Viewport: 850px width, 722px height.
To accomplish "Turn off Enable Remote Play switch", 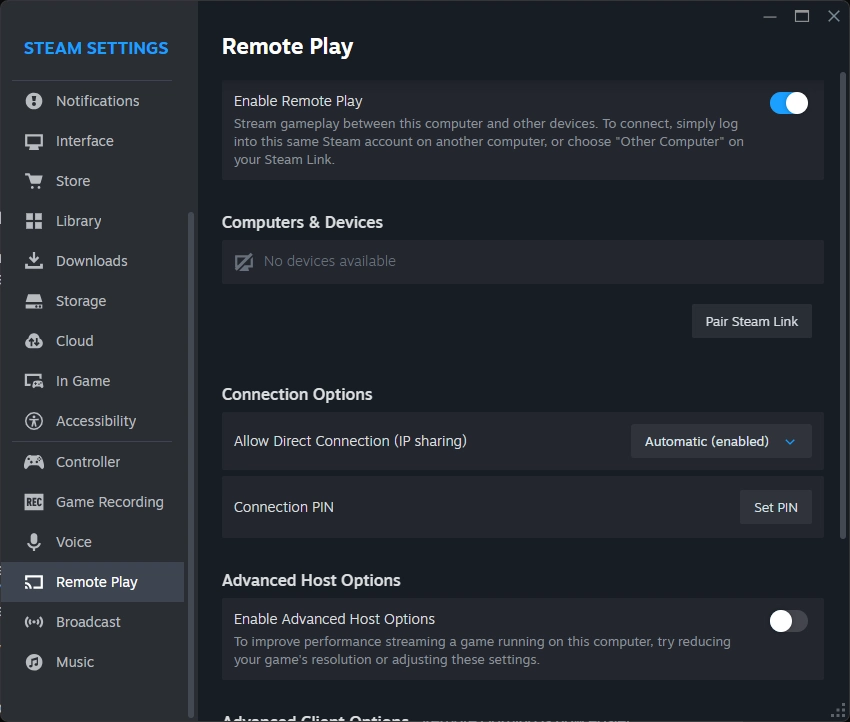I will click(789, 103).
